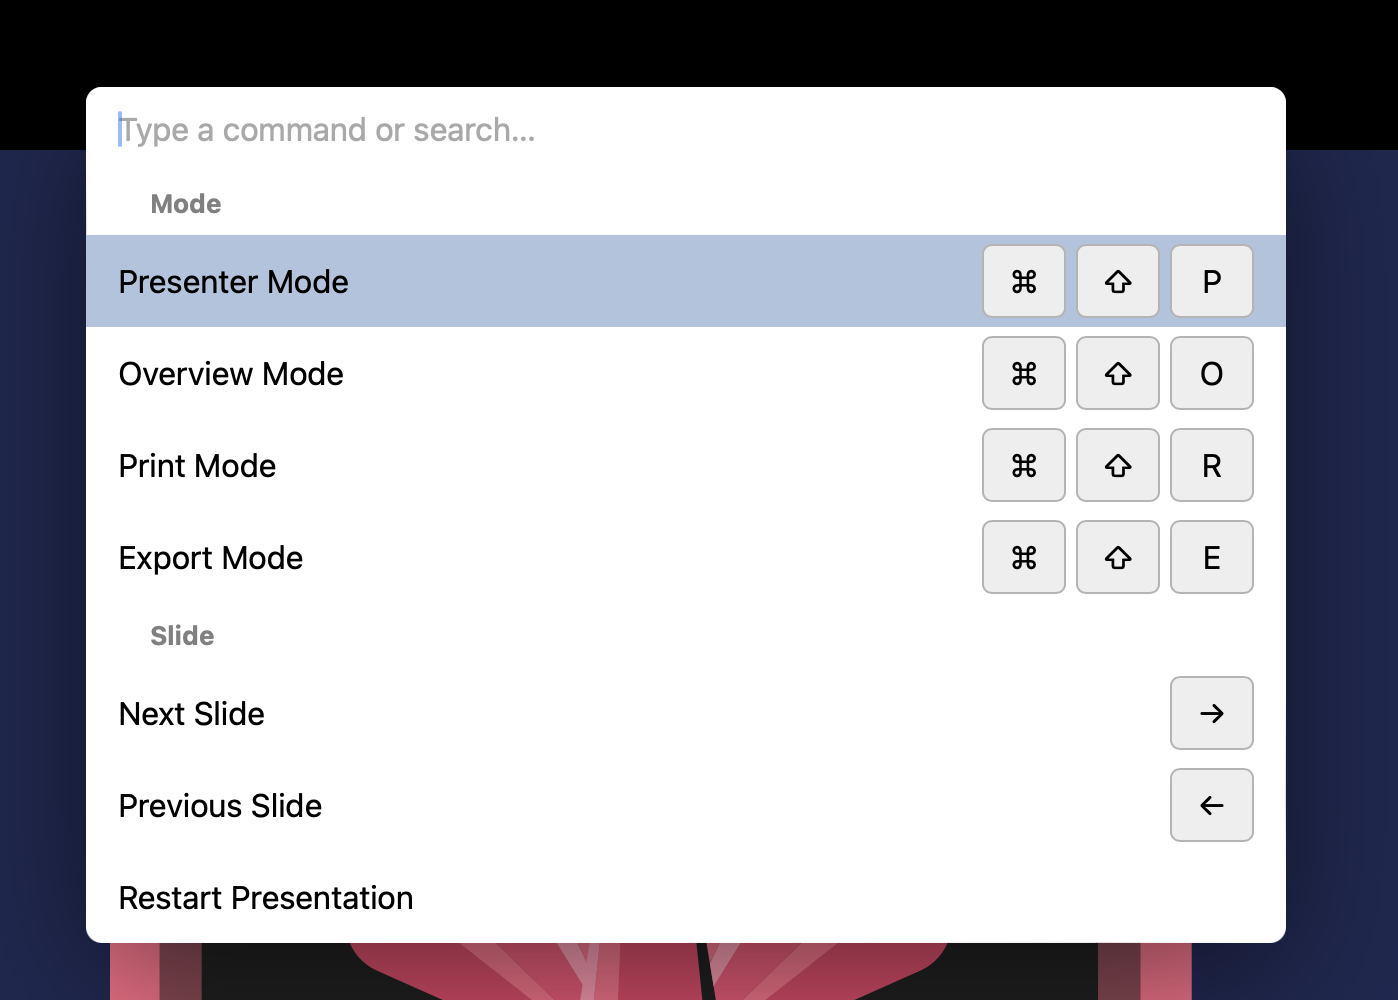This screenshot has width=1398, height=1000.
Task: Click the P key badge for Presenter Mode
Action: click(1211, 281)
